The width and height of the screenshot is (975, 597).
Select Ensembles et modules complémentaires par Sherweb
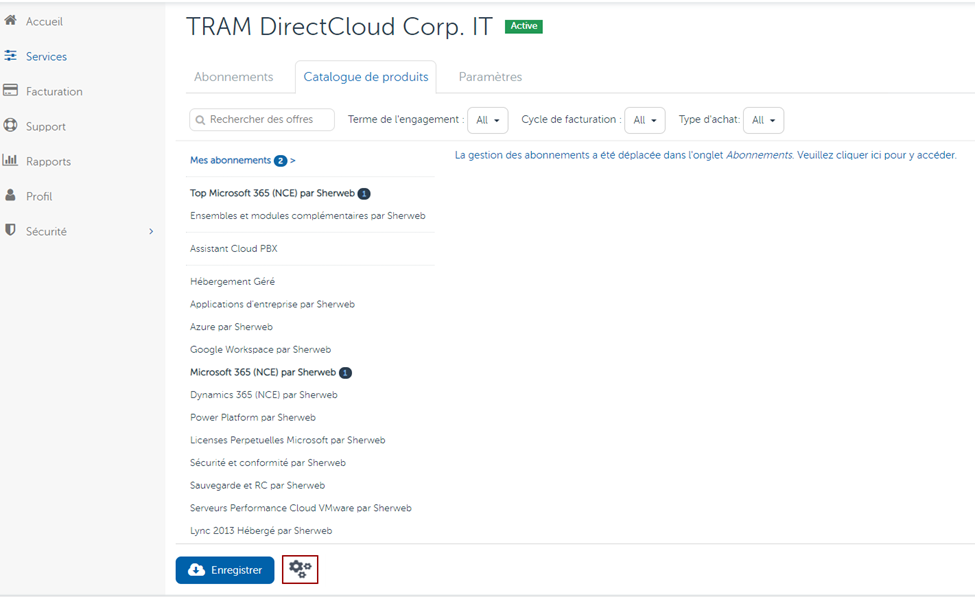(308, 216)
